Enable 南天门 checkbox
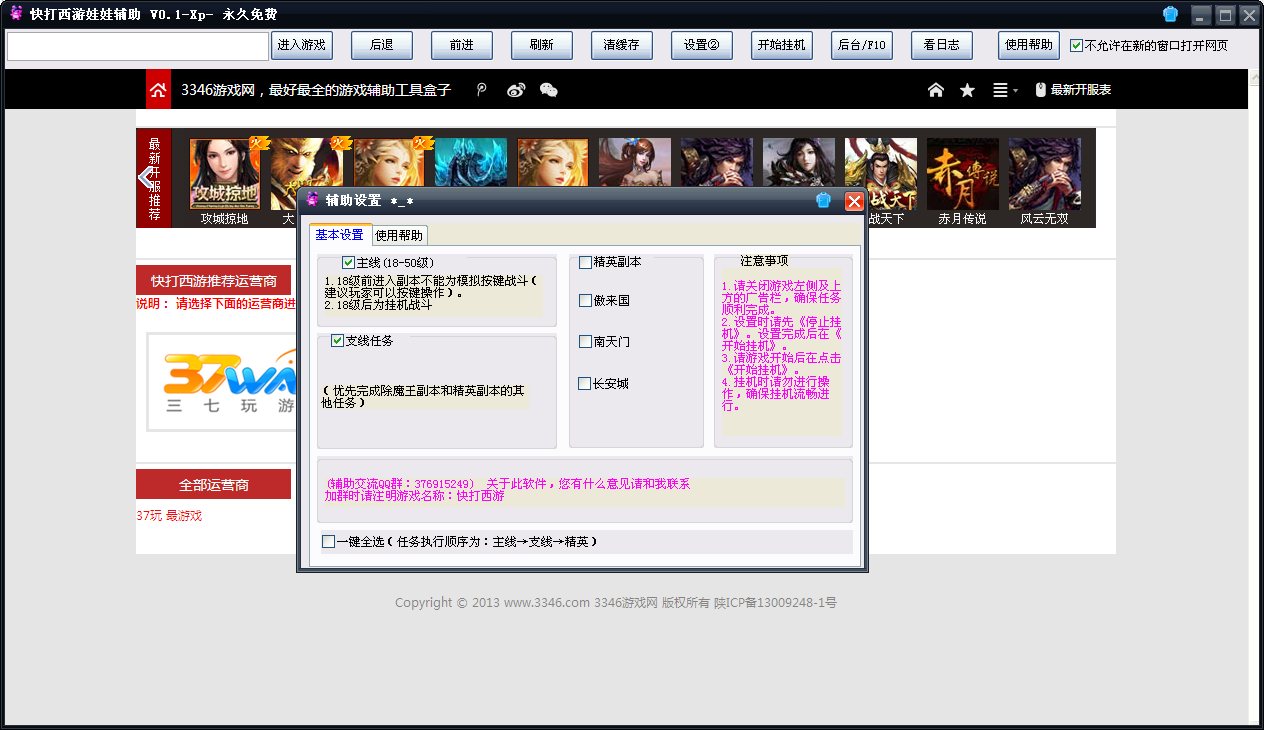This screenshot has width=1264, height=730. tap(586, 342)
